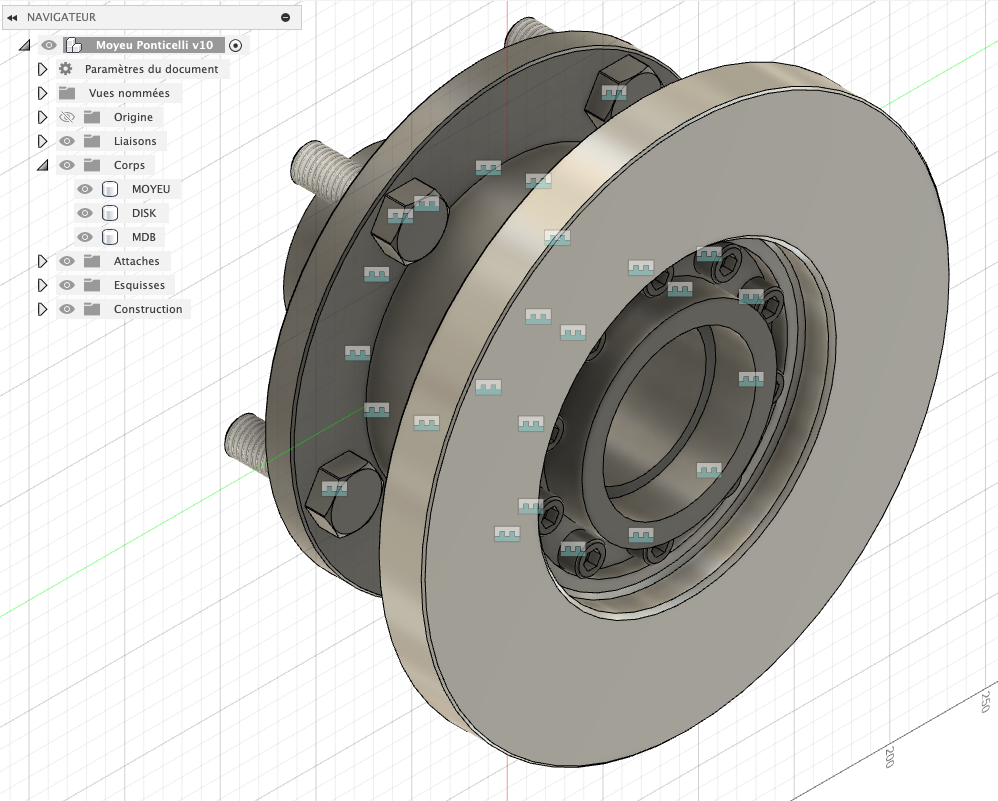Screen dimensions: 998x801
Task: Select the MOYEU body cylinder icon
Action: [110, 189]
